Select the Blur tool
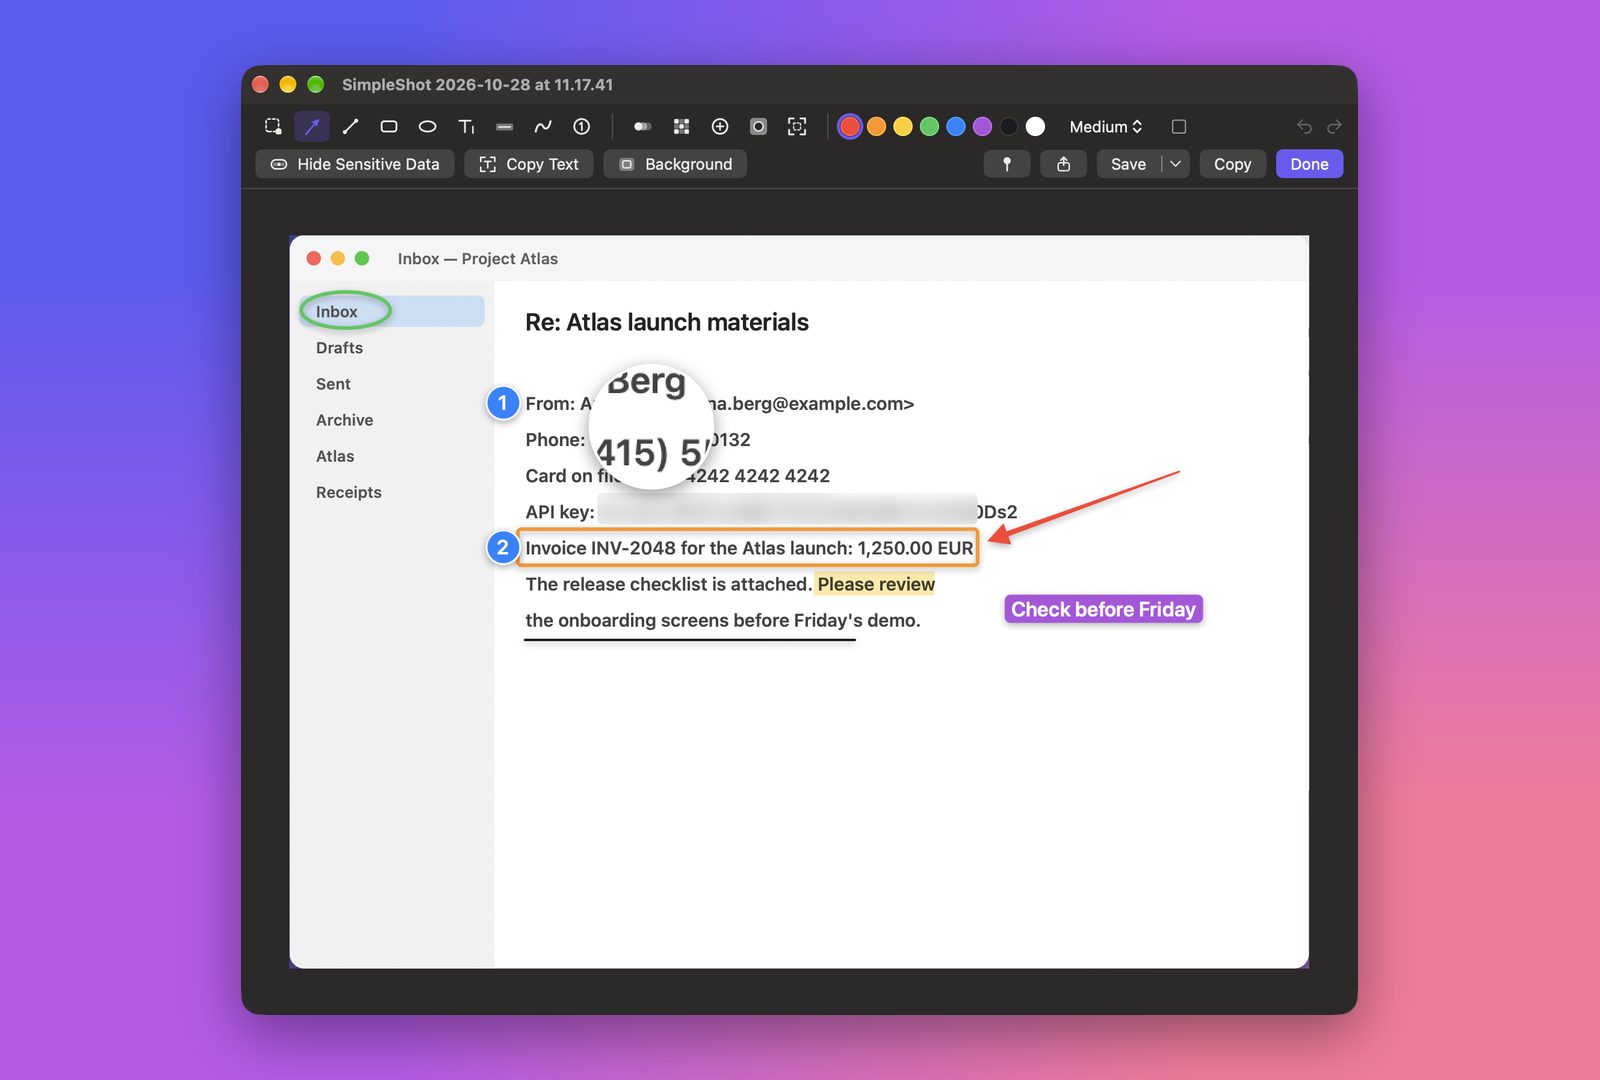 coord(643,126)
